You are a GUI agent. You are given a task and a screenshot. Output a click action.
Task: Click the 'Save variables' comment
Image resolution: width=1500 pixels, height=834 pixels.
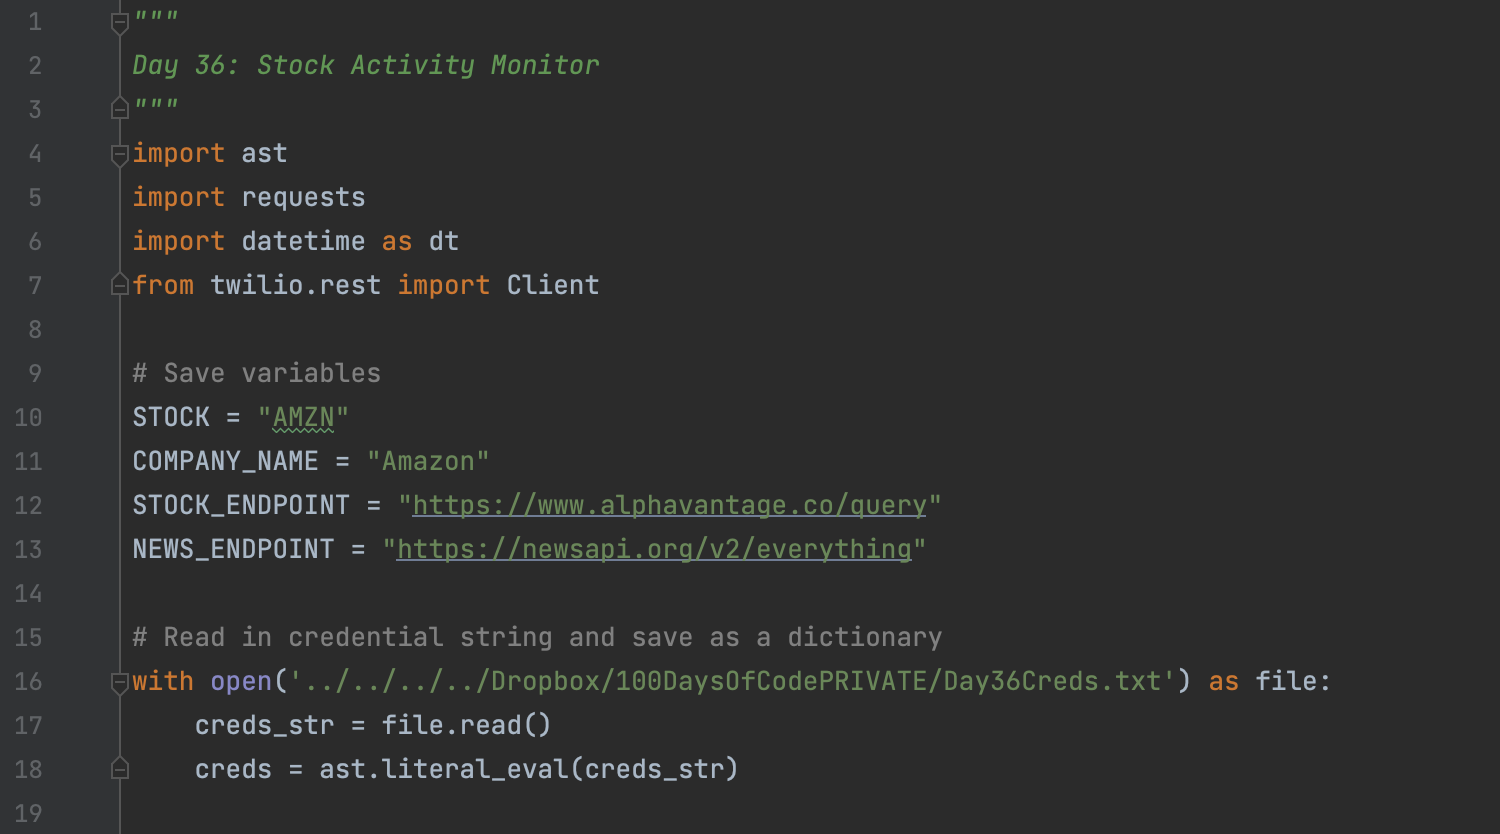click(x=257, y=373)
